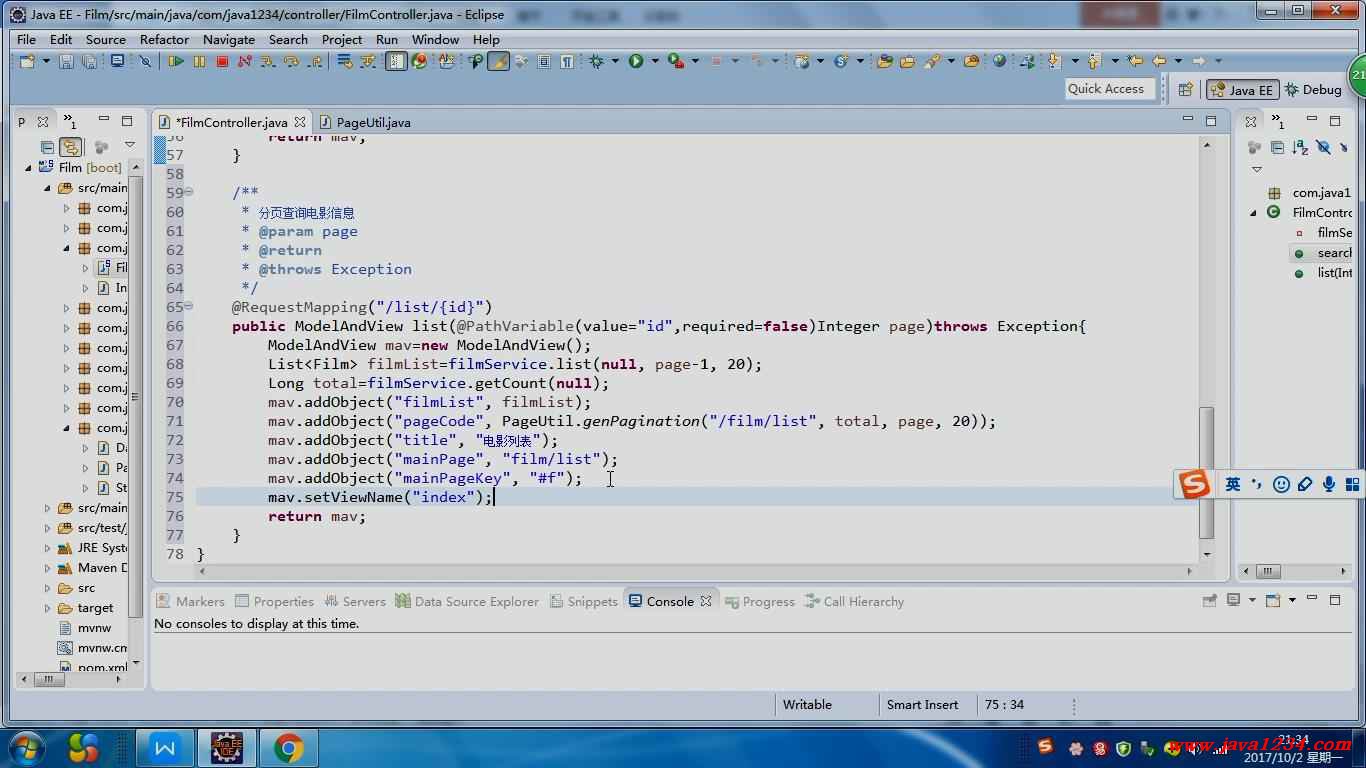Toggle Link with Editor in Package Explorer
The image size is (1366, 768).
click(x=70, y=147)
